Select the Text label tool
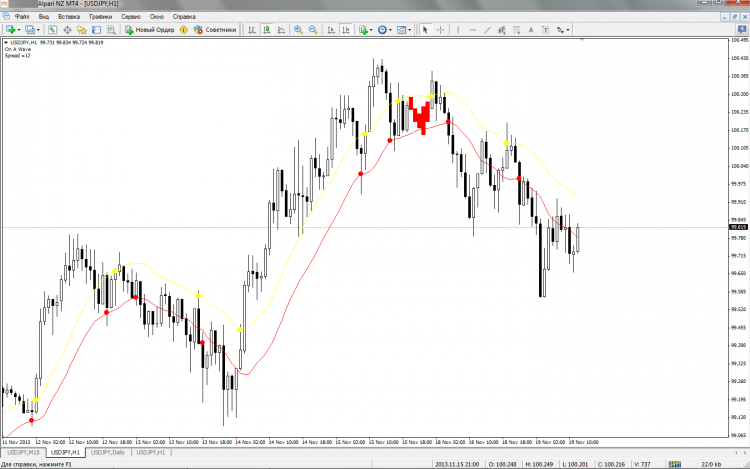This screenshot has height=469, width=750. tap(530, 30)
